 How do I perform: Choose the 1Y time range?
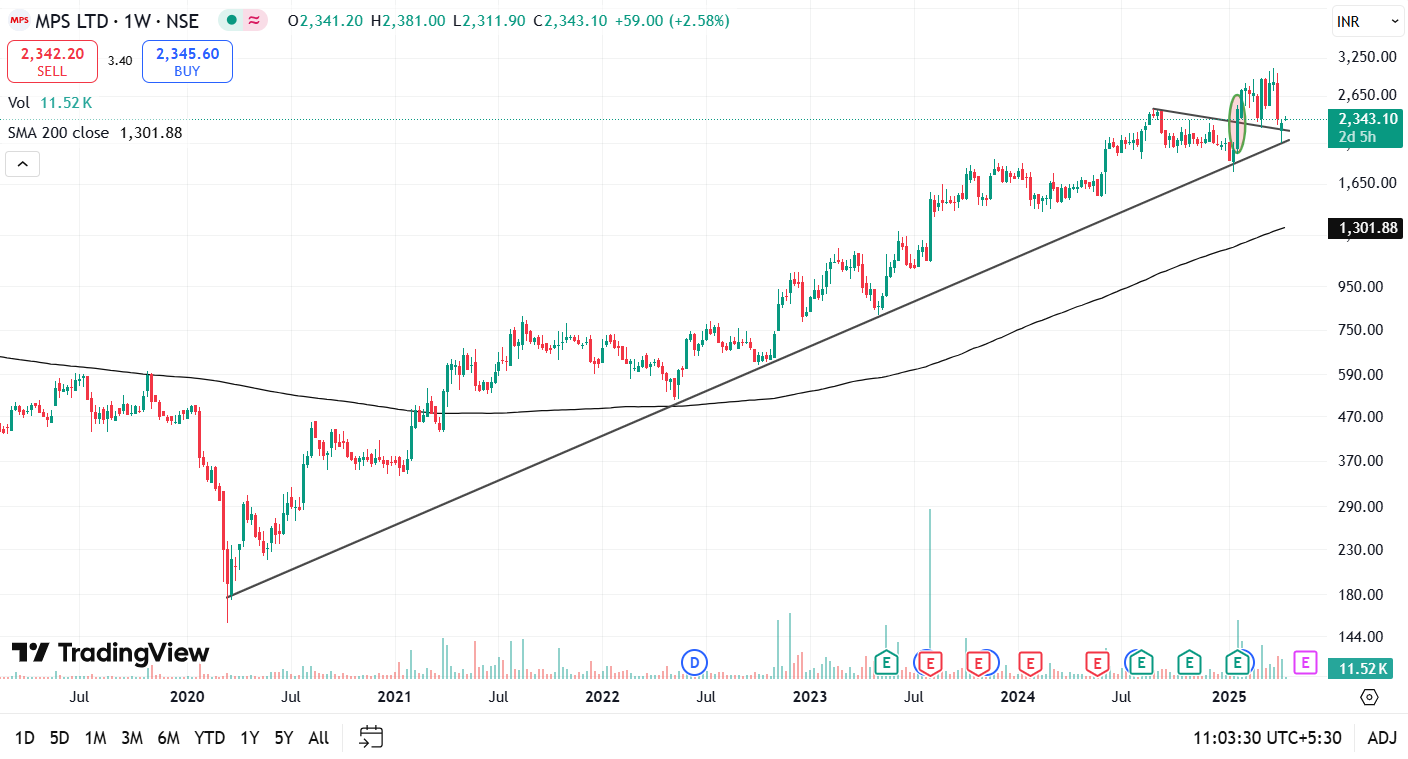click(250, 738)
